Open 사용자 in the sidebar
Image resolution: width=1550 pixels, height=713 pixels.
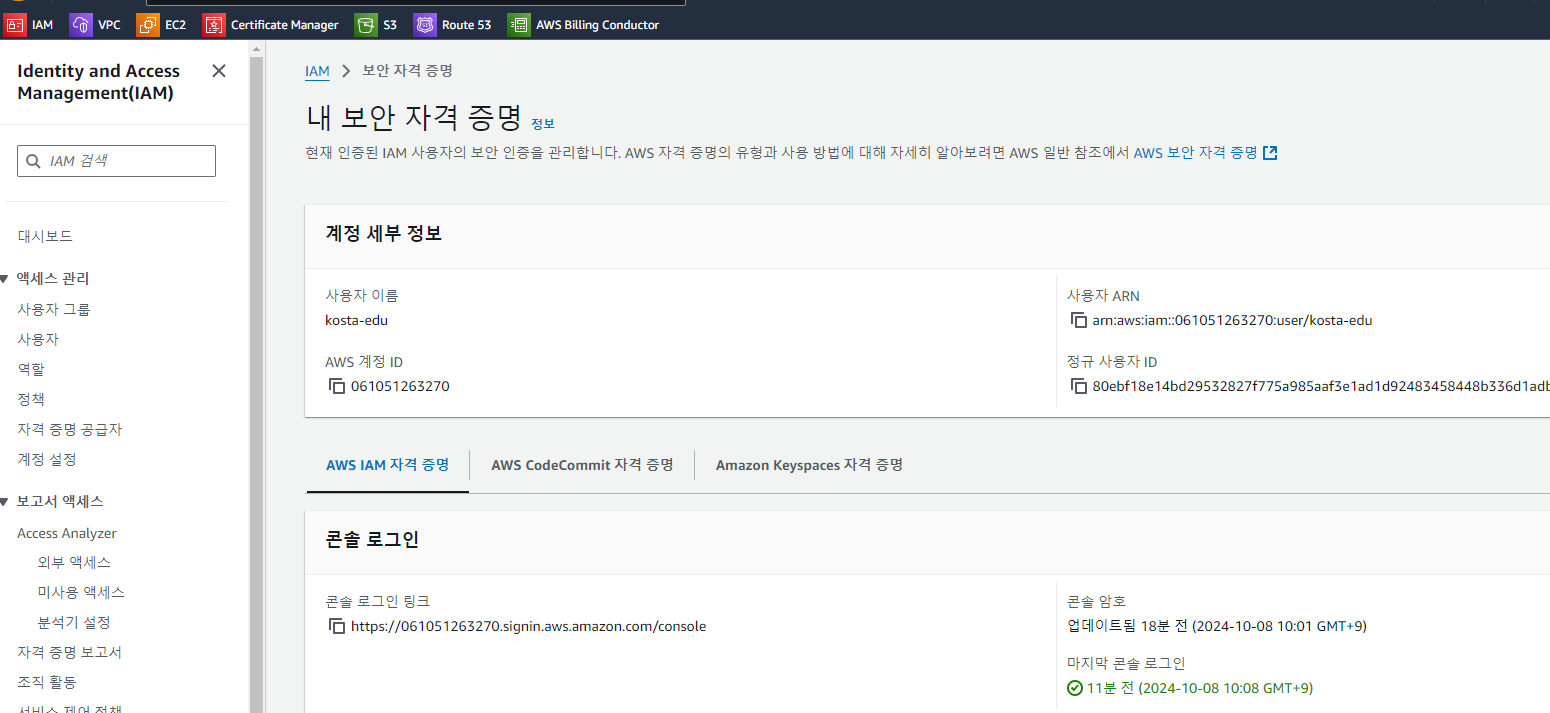pyautogui.click(x=38, y=339)
